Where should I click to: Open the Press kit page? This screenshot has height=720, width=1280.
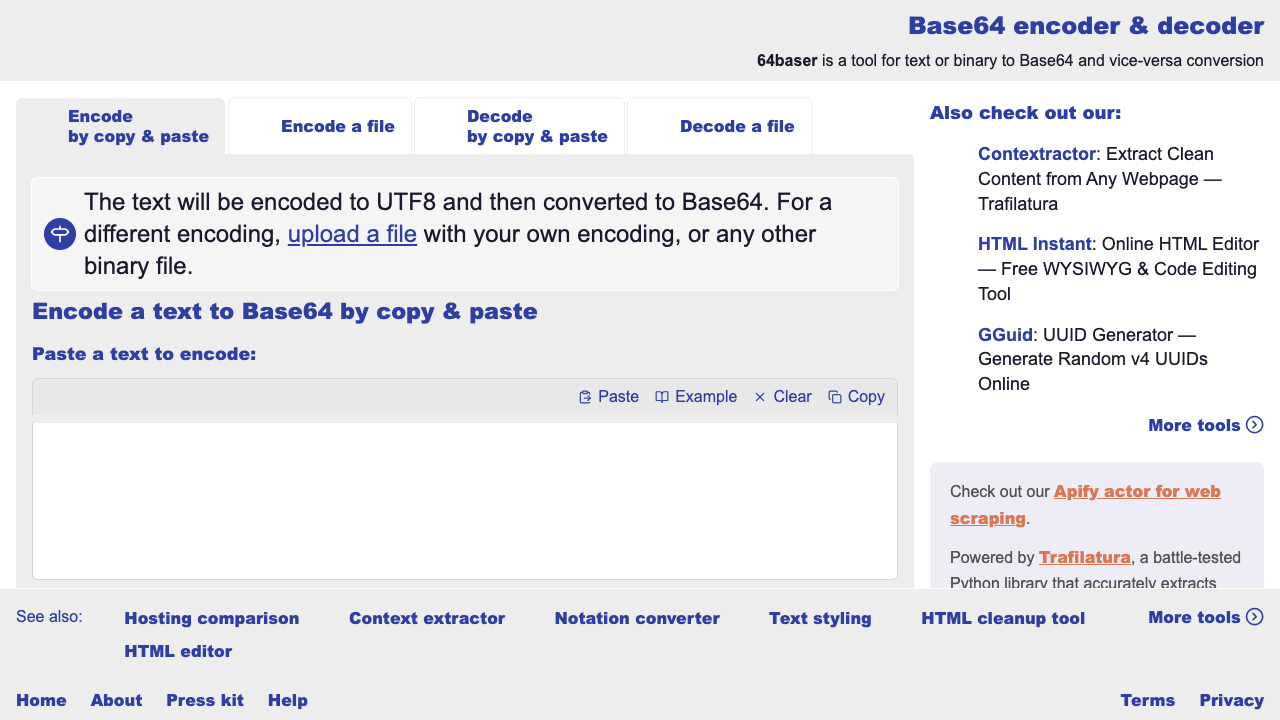point(205,700)
